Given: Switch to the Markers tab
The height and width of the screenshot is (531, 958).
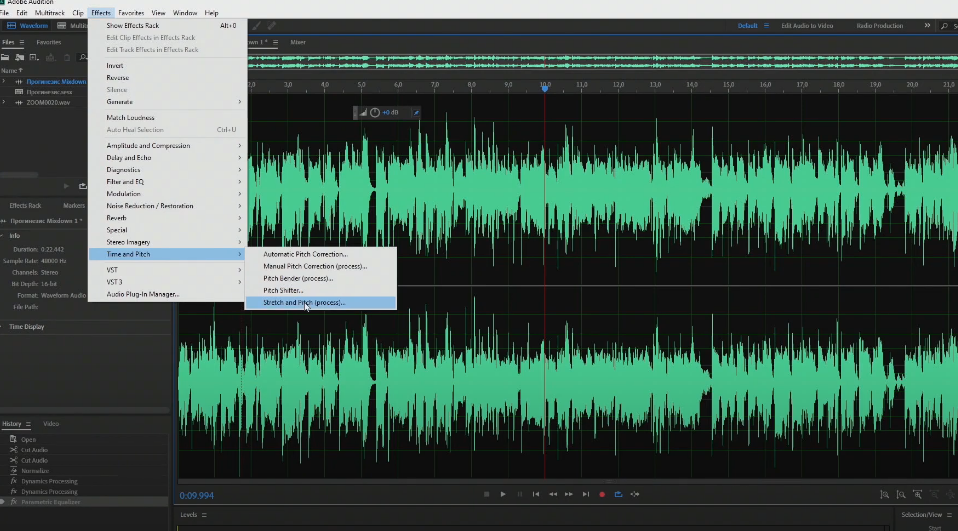Looking at the screenshot, I should coord(74,206).
